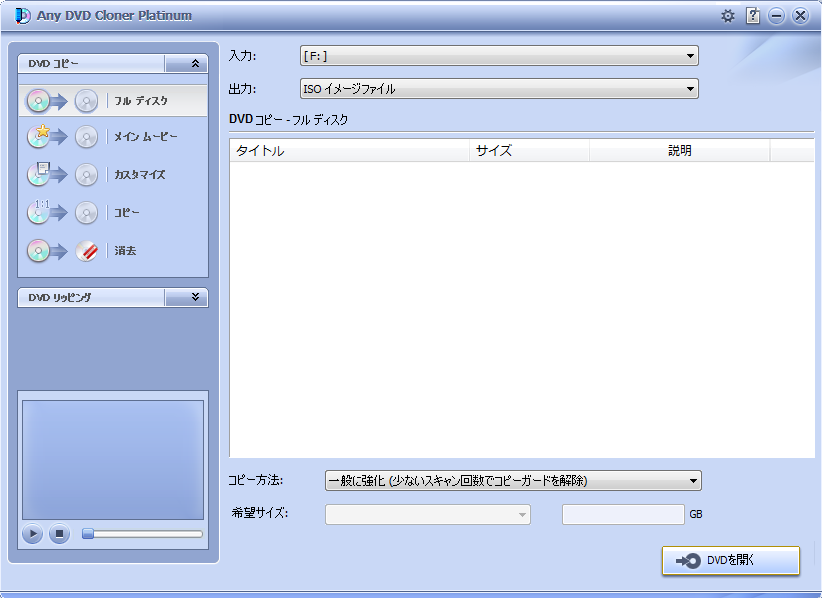Click the DVDを開く button
This screenshot has height=599, width=824.
tap(730, 561)
